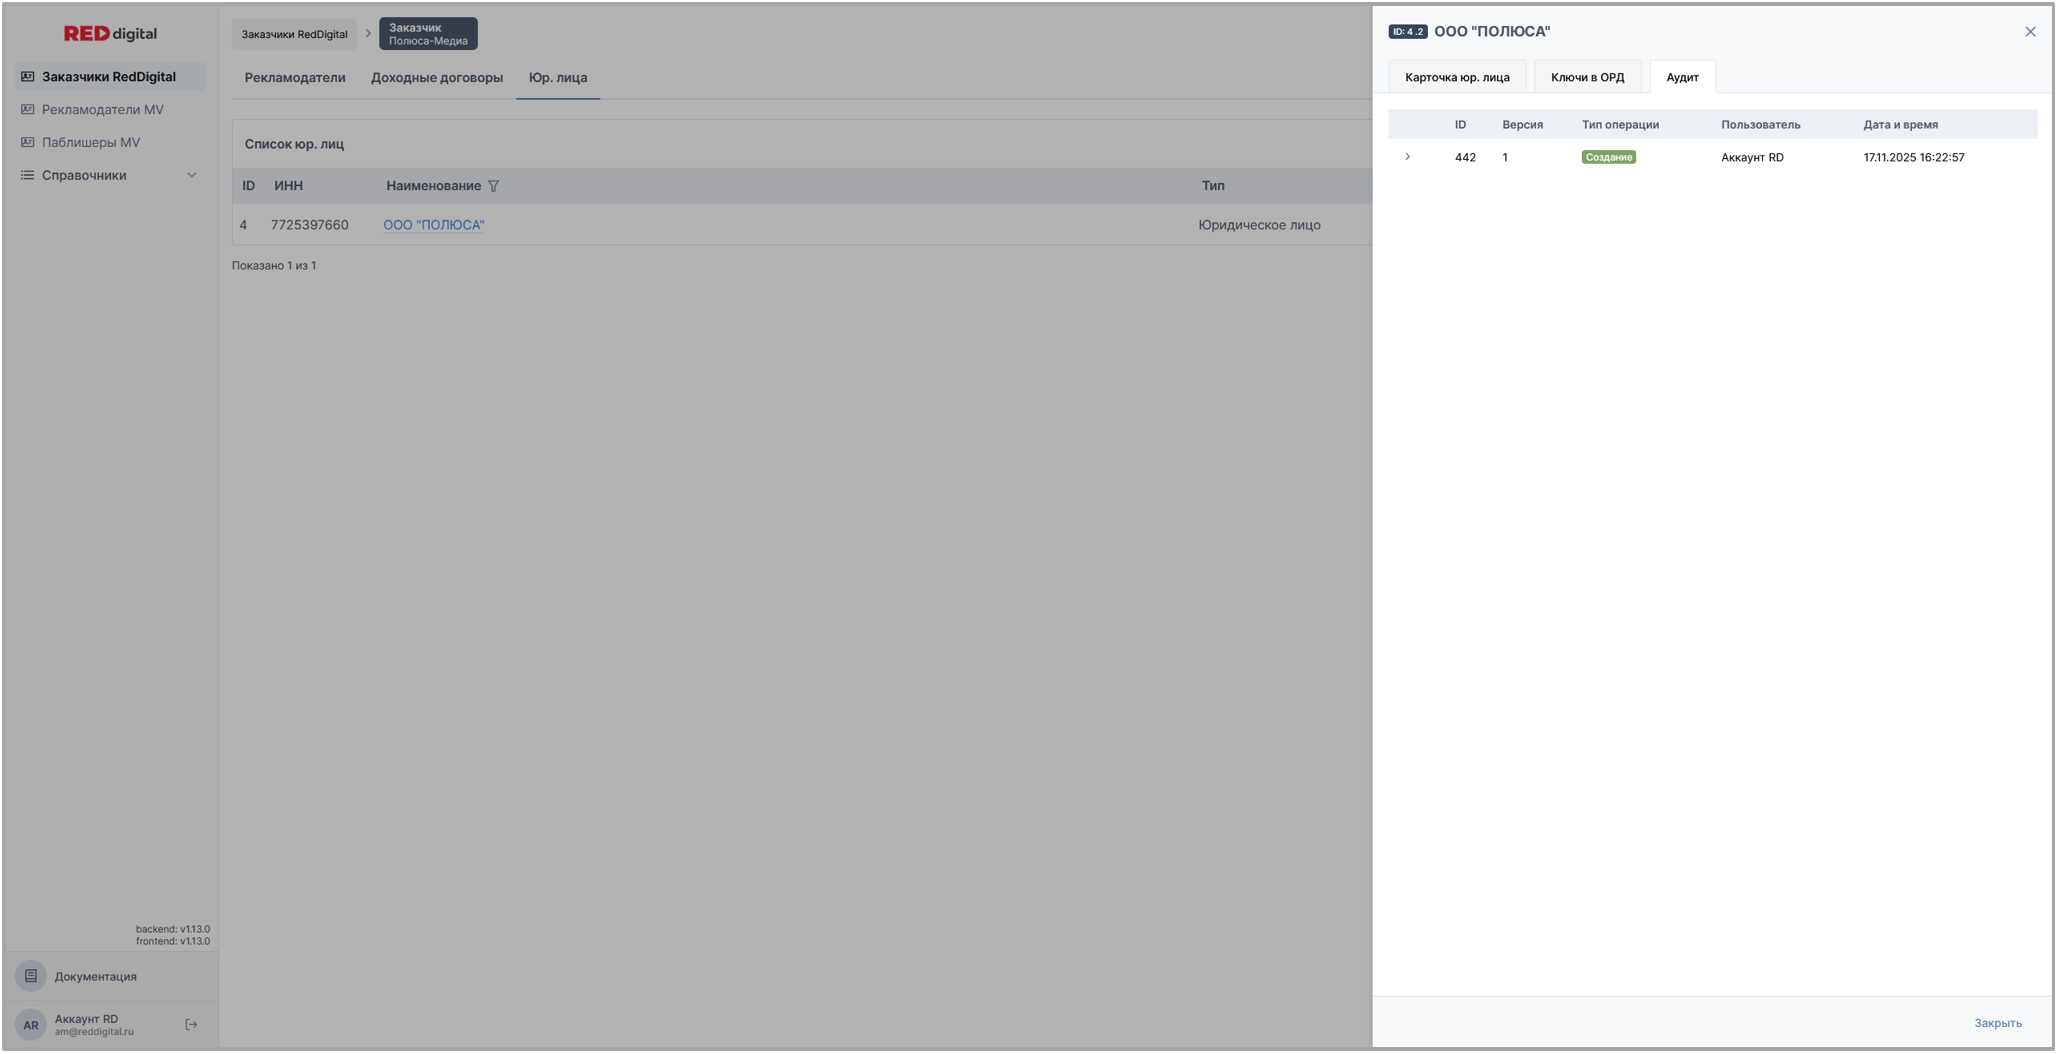This screenshot has height=1054, width=2059.
Task: Click the filter icon next to Наименование
Action: click(493, 186)
